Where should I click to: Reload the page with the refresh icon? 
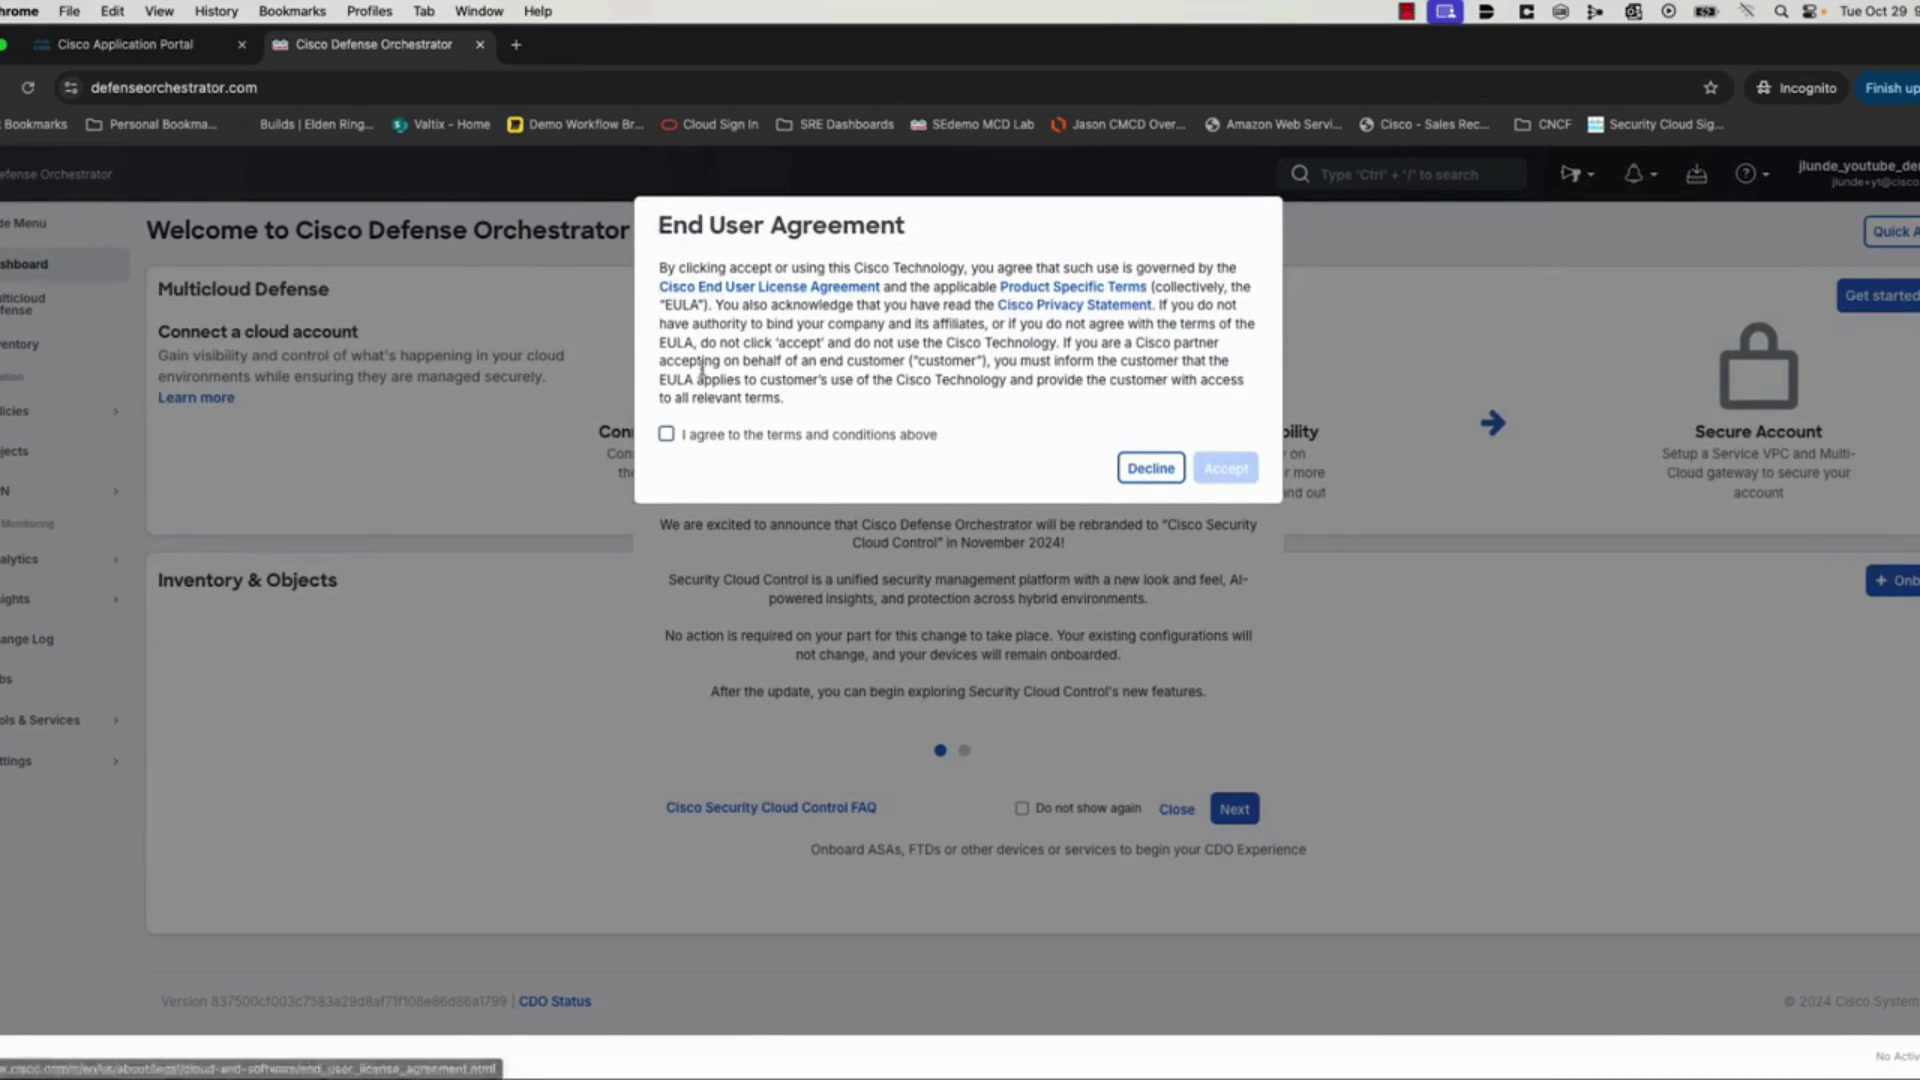tap(28, 88)
